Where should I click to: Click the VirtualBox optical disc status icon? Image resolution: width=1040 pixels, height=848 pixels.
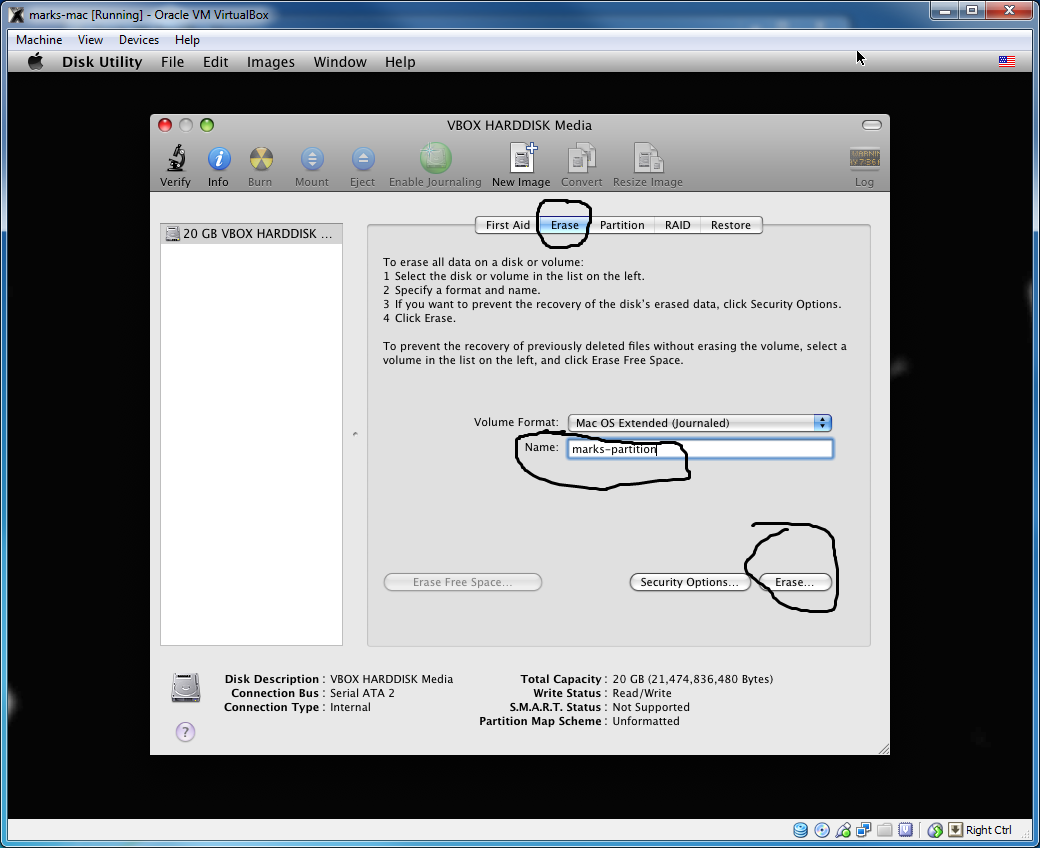(822, 830)
